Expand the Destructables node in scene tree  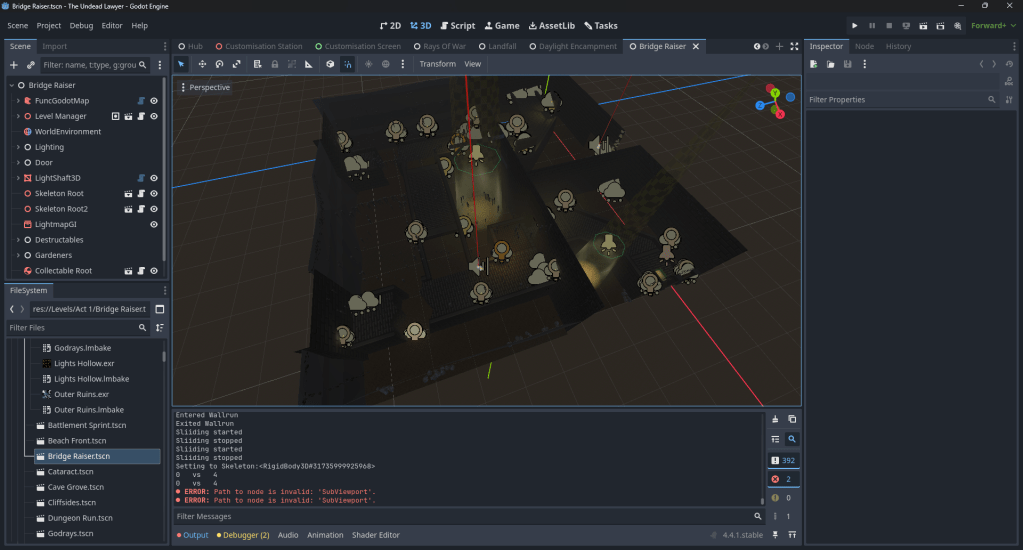(x=17, y=240)
